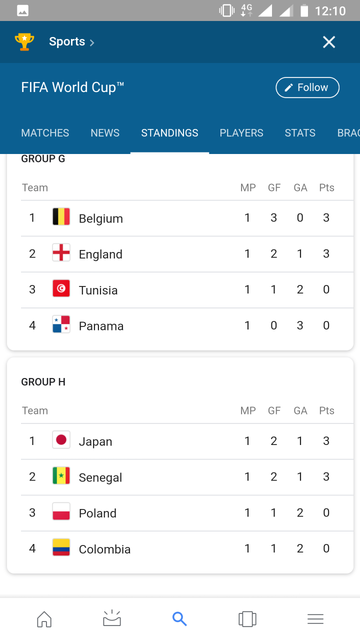This screenshot has width=360, height=640.
Task: Open the recent tabs carousel icon
Action: coord(247,619)
